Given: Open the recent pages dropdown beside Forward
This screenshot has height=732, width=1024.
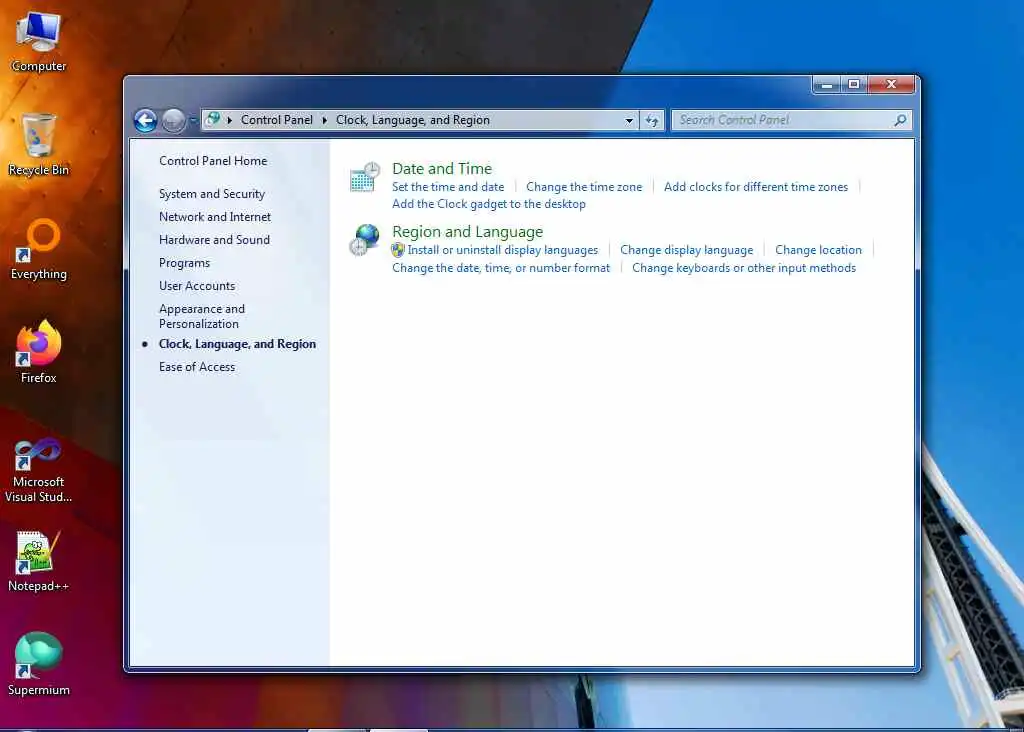Looking at the screenshot, I should [x=193, y=120].
